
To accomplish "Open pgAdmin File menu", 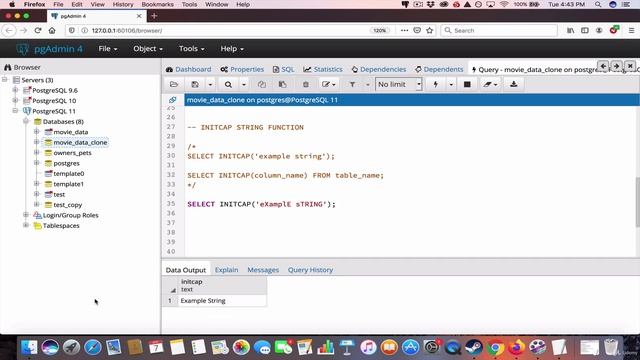I will click(108, 49).
